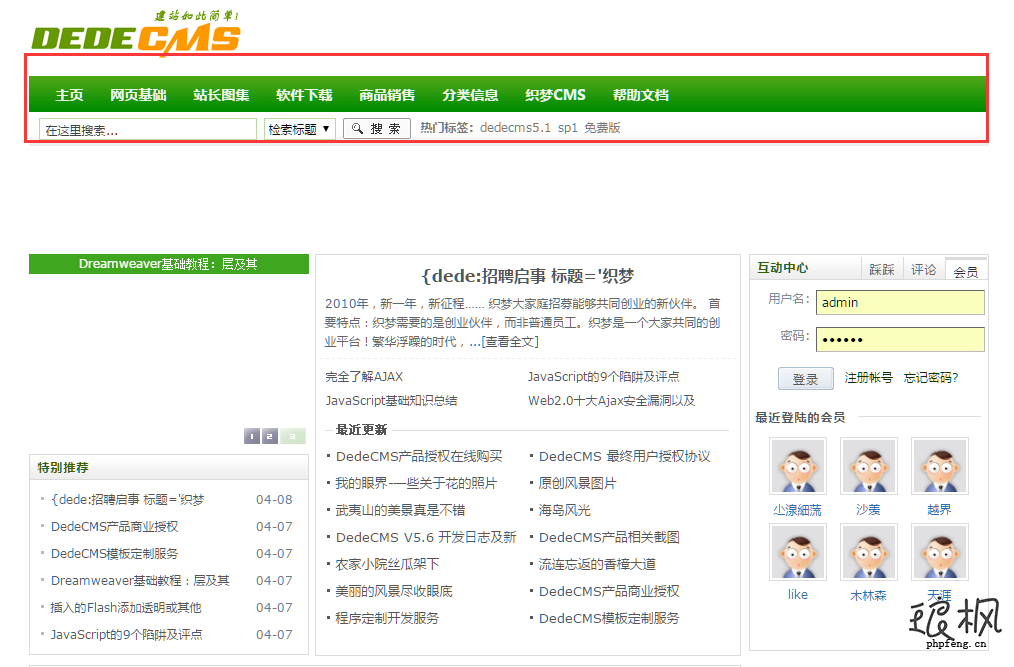1014x667 pixels.
Task: Switch slideshow to slide 2
Action: (270, 436)
